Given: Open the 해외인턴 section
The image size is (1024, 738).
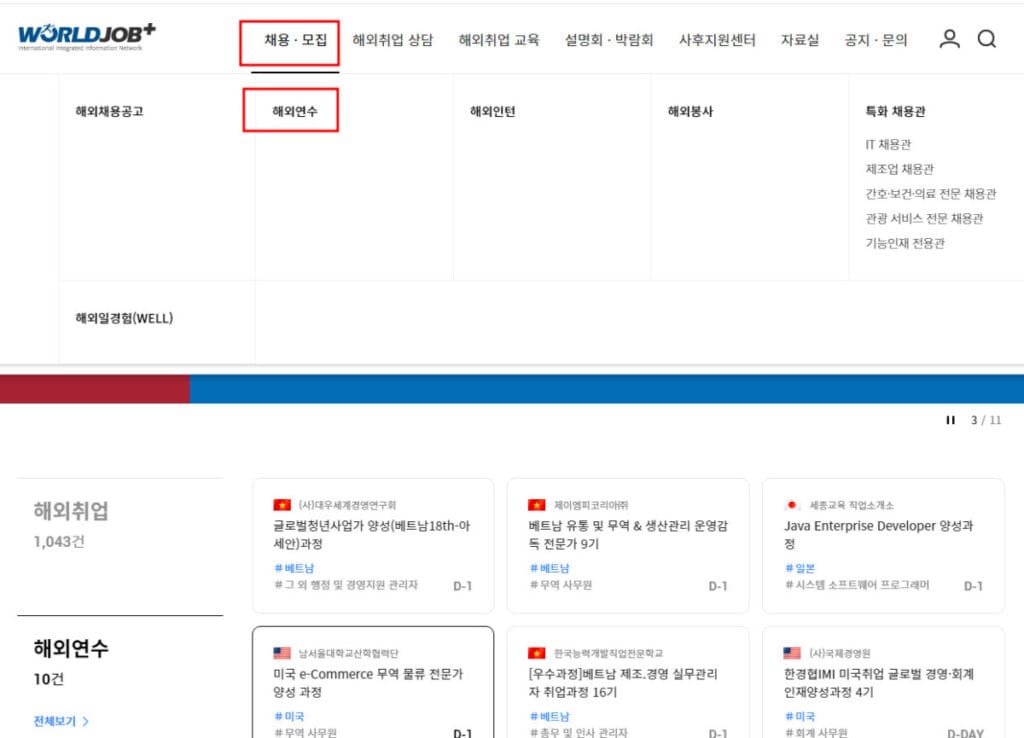Looking at the screenshot, I should (493, 111).
